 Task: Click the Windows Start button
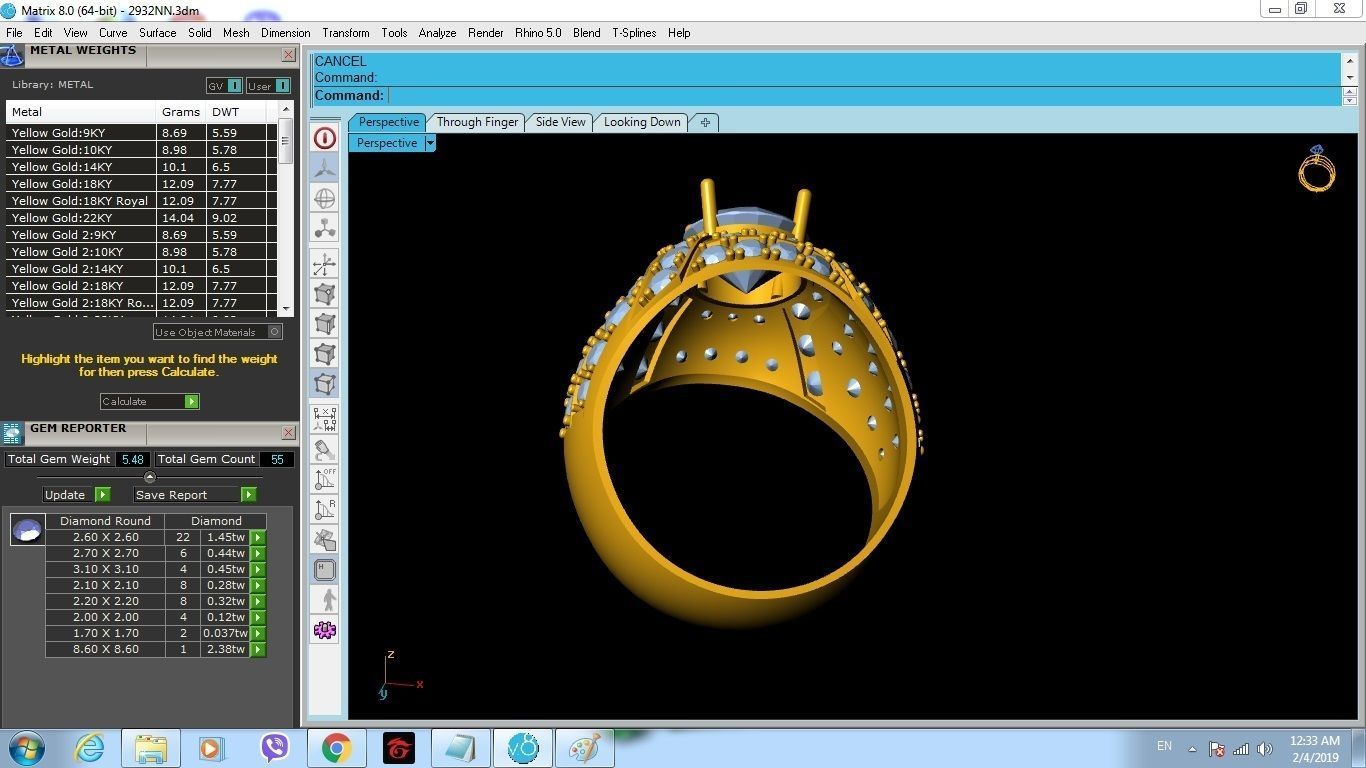point(26,748)
